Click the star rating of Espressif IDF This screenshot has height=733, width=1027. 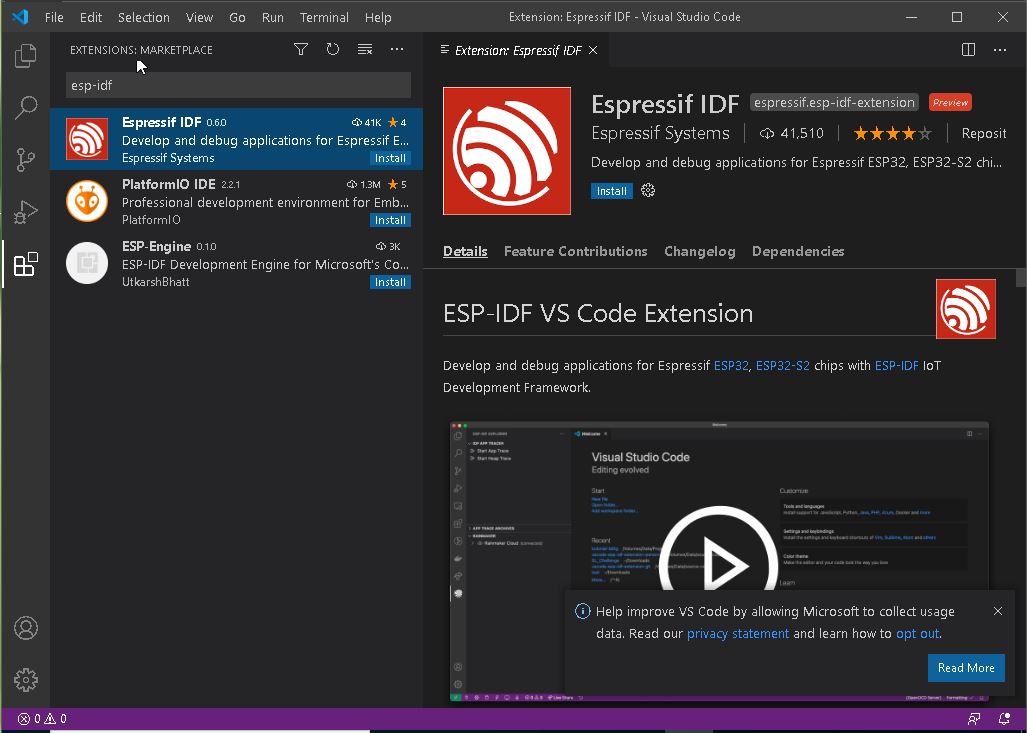point(892,134)
